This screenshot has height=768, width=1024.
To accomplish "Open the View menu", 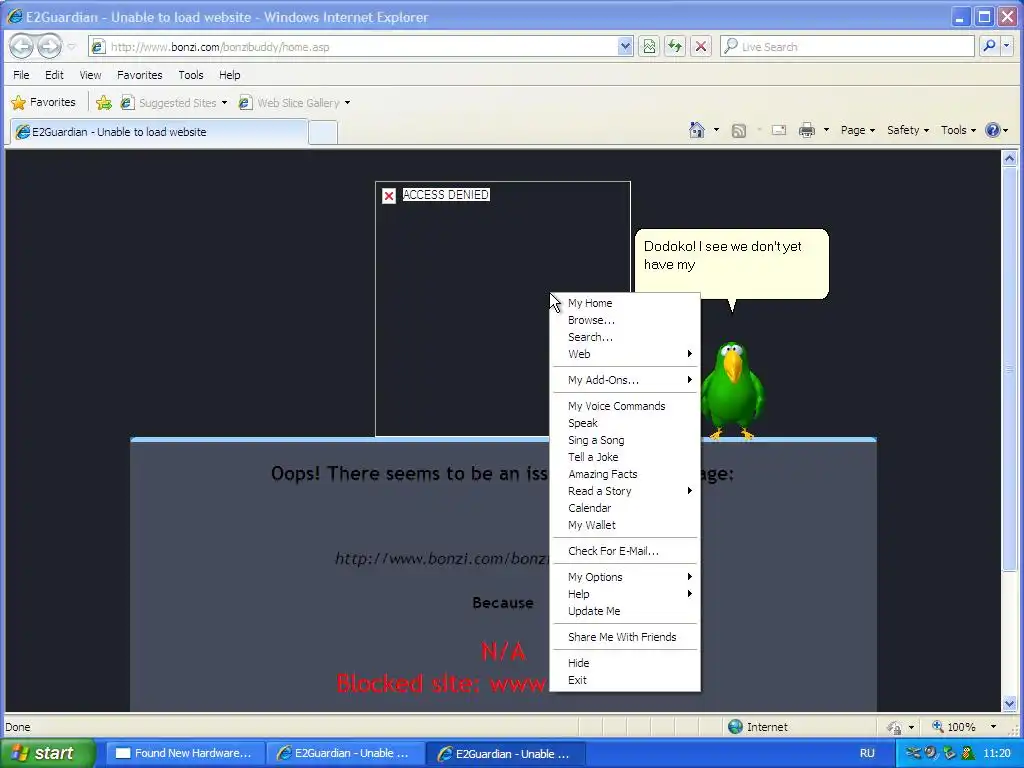I will pos(90,75).
